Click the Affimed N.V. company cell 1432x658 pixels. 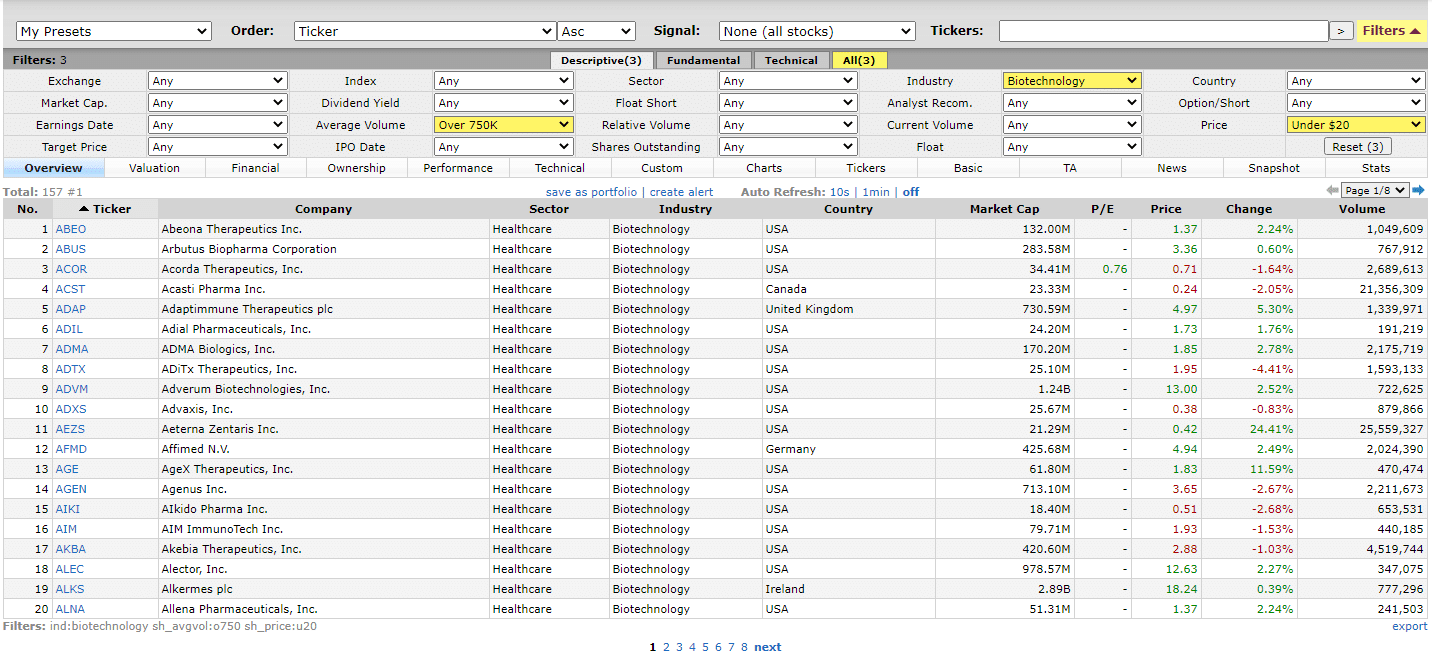(x=324, y=449)
